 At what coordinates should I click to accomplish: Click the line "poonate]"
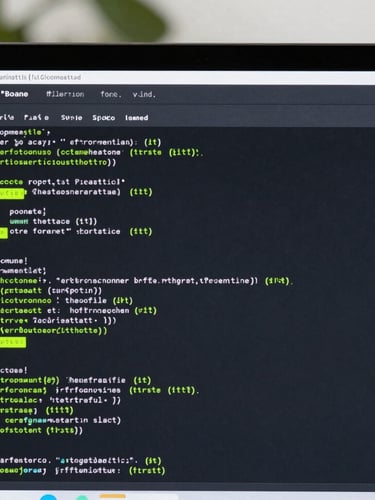(x=28, y=212)
